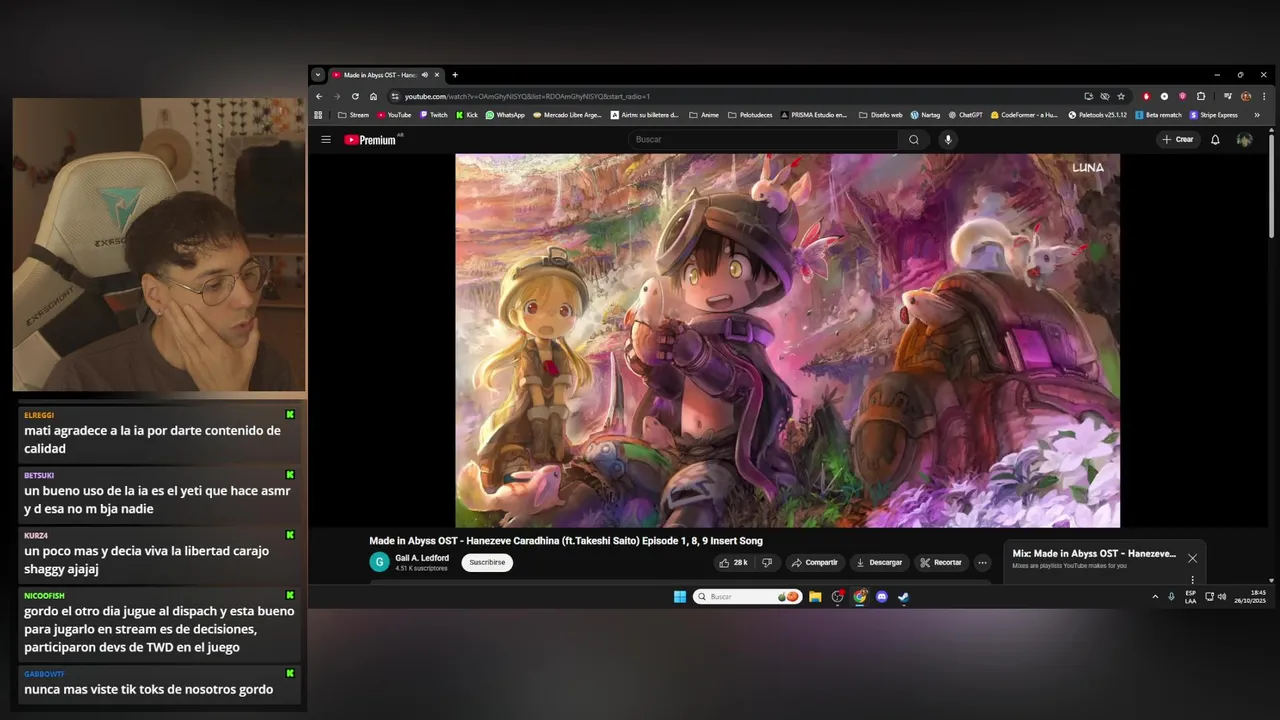Open Chrome tab search dropdown
Screen dimensions: 1280x720
pos(318,75)
